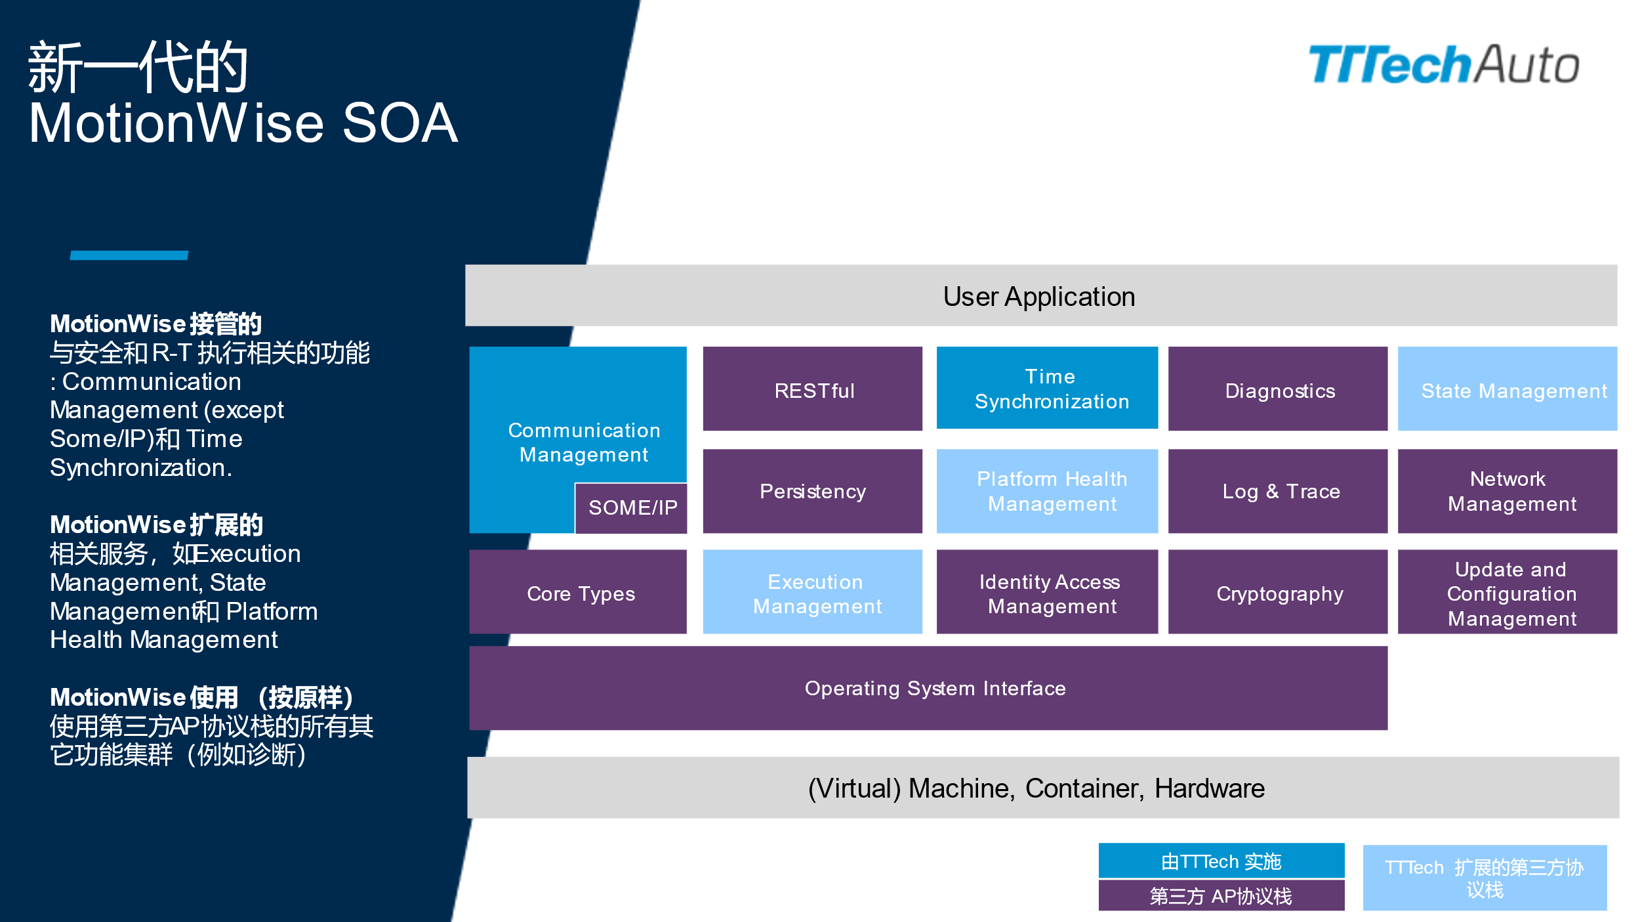Click the TTTech Auto logo
The image size is (1640, 922).
tap(1444, 65)
